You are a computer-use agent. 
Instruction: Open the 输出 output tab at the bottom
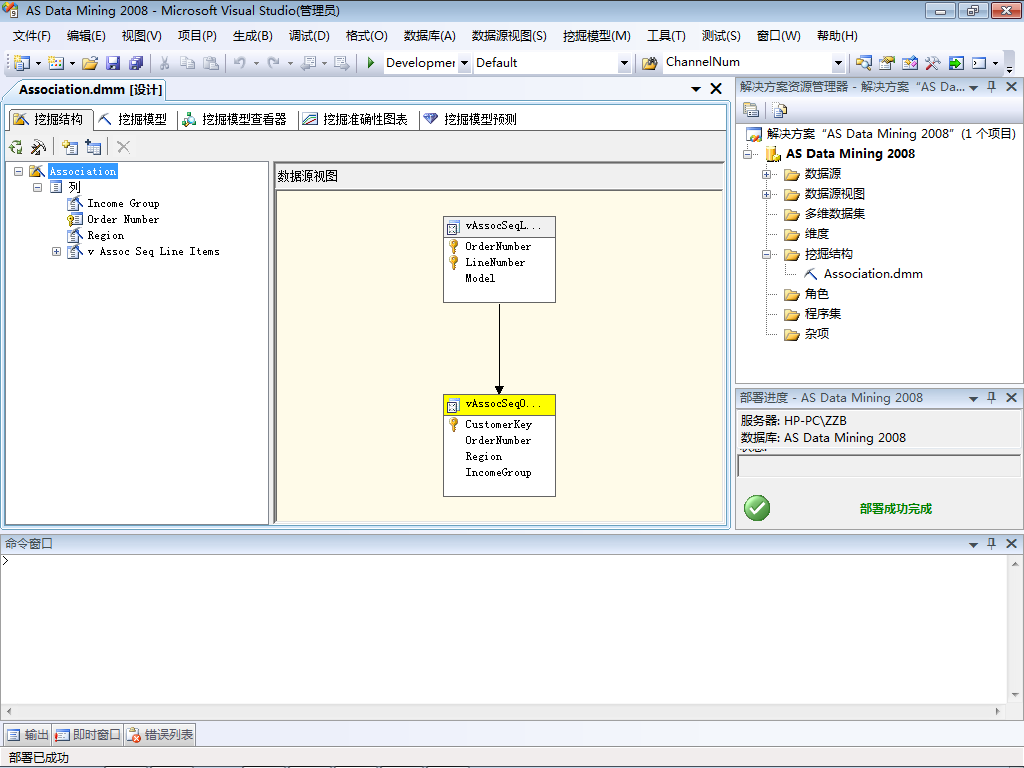click(x=28, y=735)
